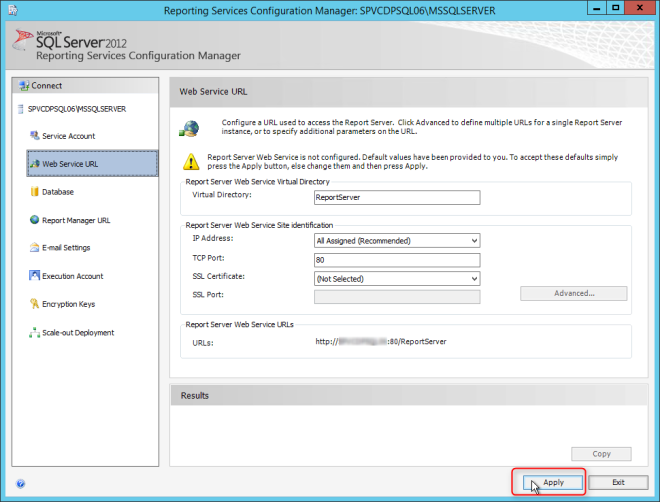The width and height of the screenshot is (660, 502).
Task: Click the TCP Port: label
Action: coord(208,258)
